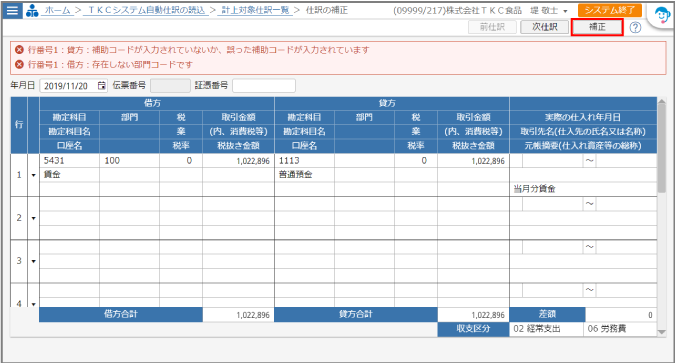675x363 pixels.
Task: Click the table vertical scrollbar thumb
Action: point(662,149)
